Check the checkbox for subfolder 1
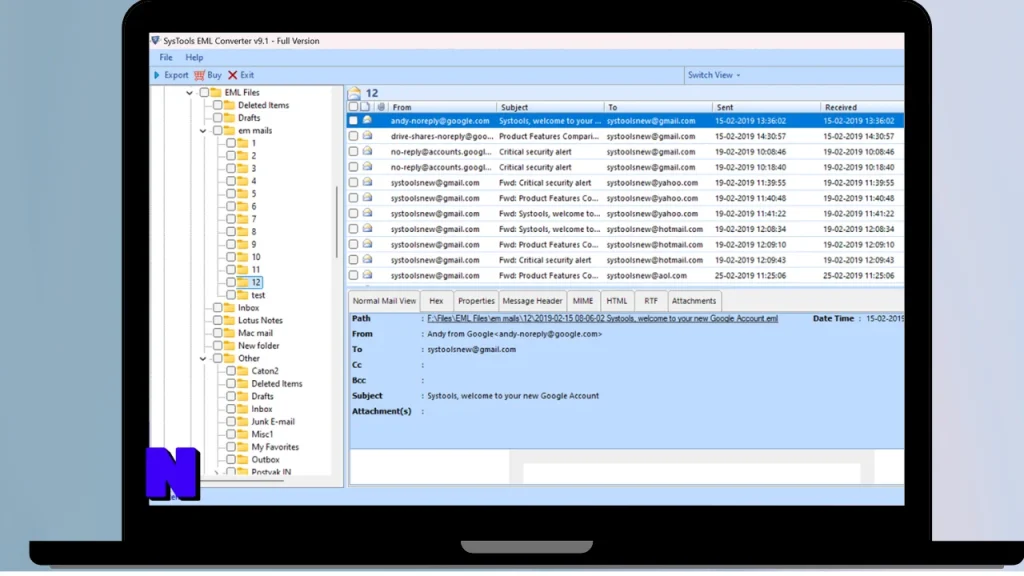Image resolution: width=1024 pixels, height=576 pixels. (x=231, y=143)
